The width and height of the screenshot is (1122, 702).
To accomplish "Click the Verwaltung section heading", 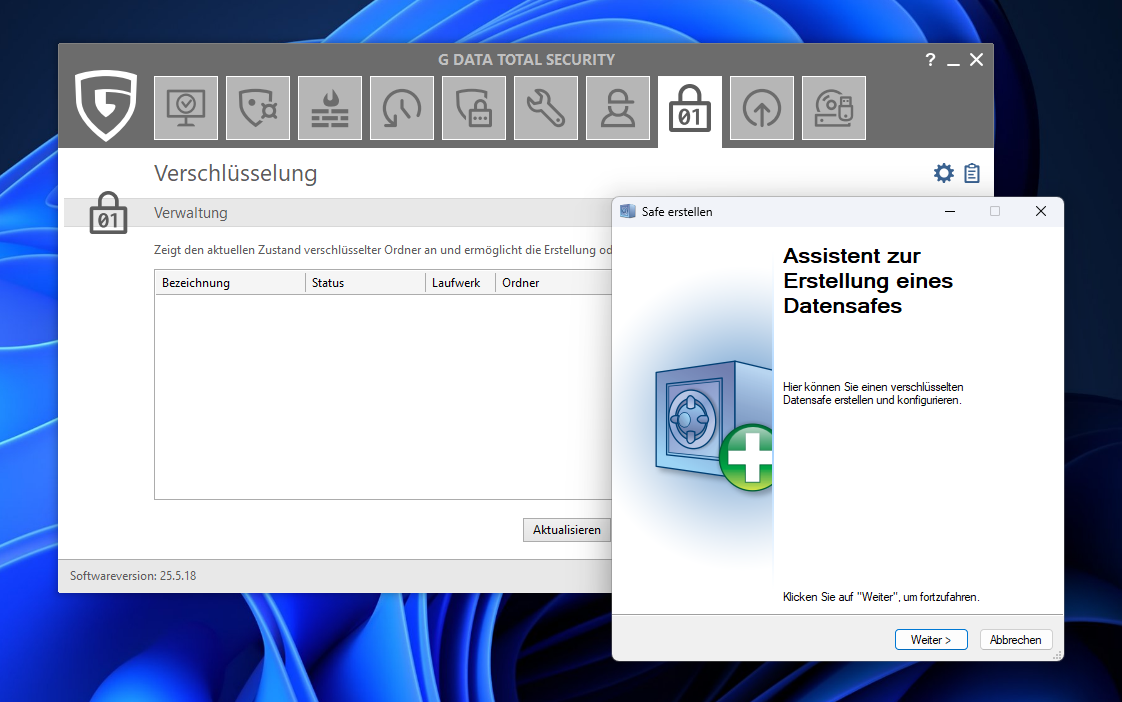I will 190,213.
